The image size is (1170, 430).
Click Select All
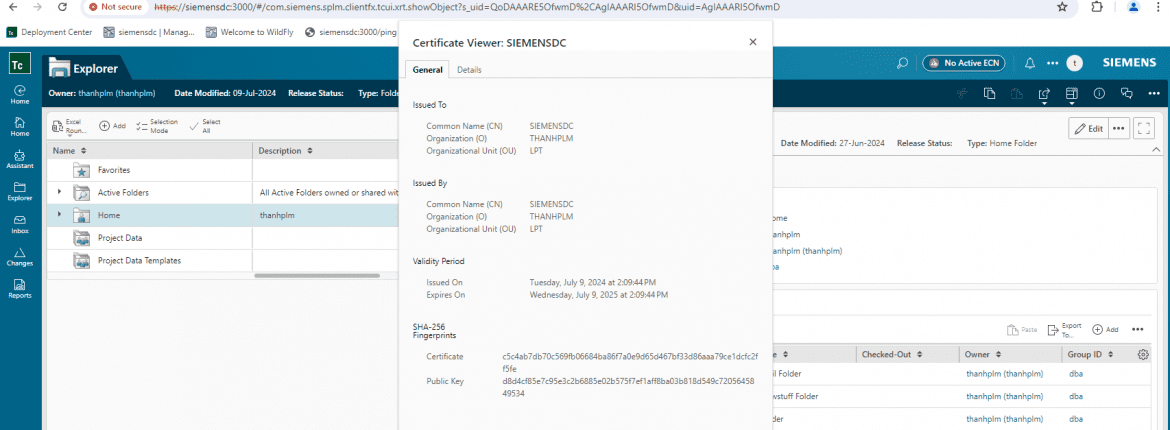205,125
